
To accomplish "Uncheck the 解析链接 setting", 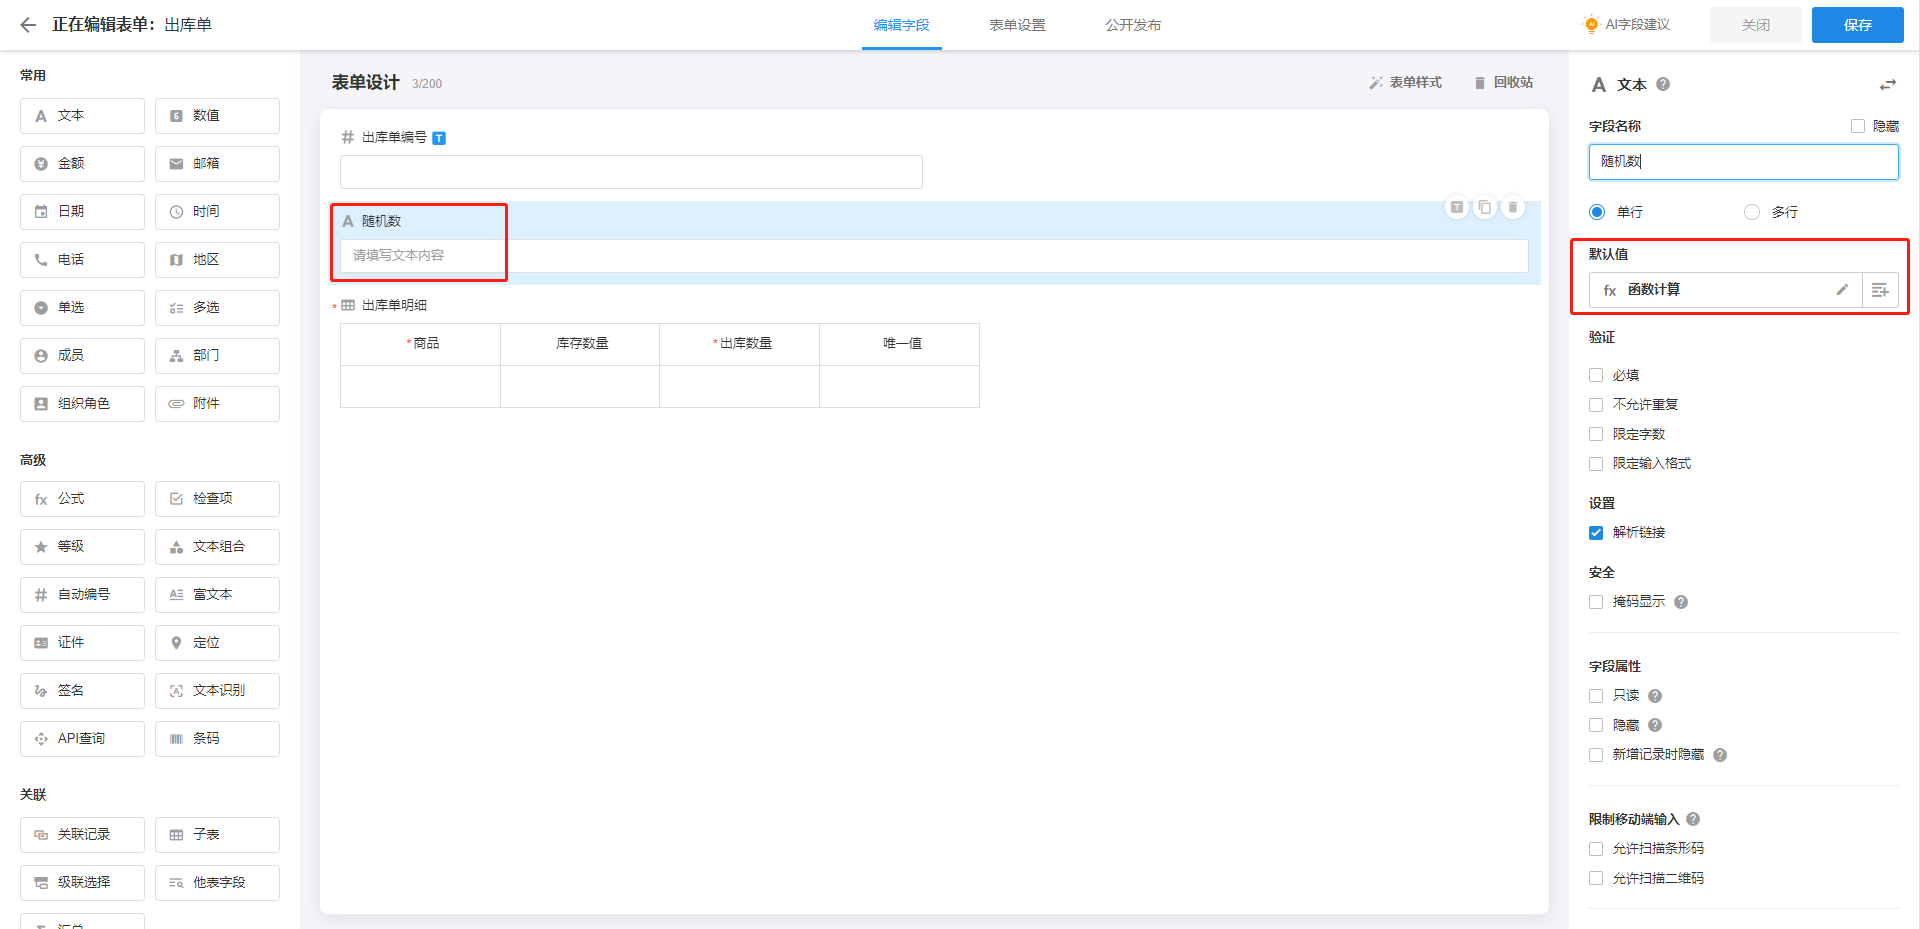I will 1596,533.
